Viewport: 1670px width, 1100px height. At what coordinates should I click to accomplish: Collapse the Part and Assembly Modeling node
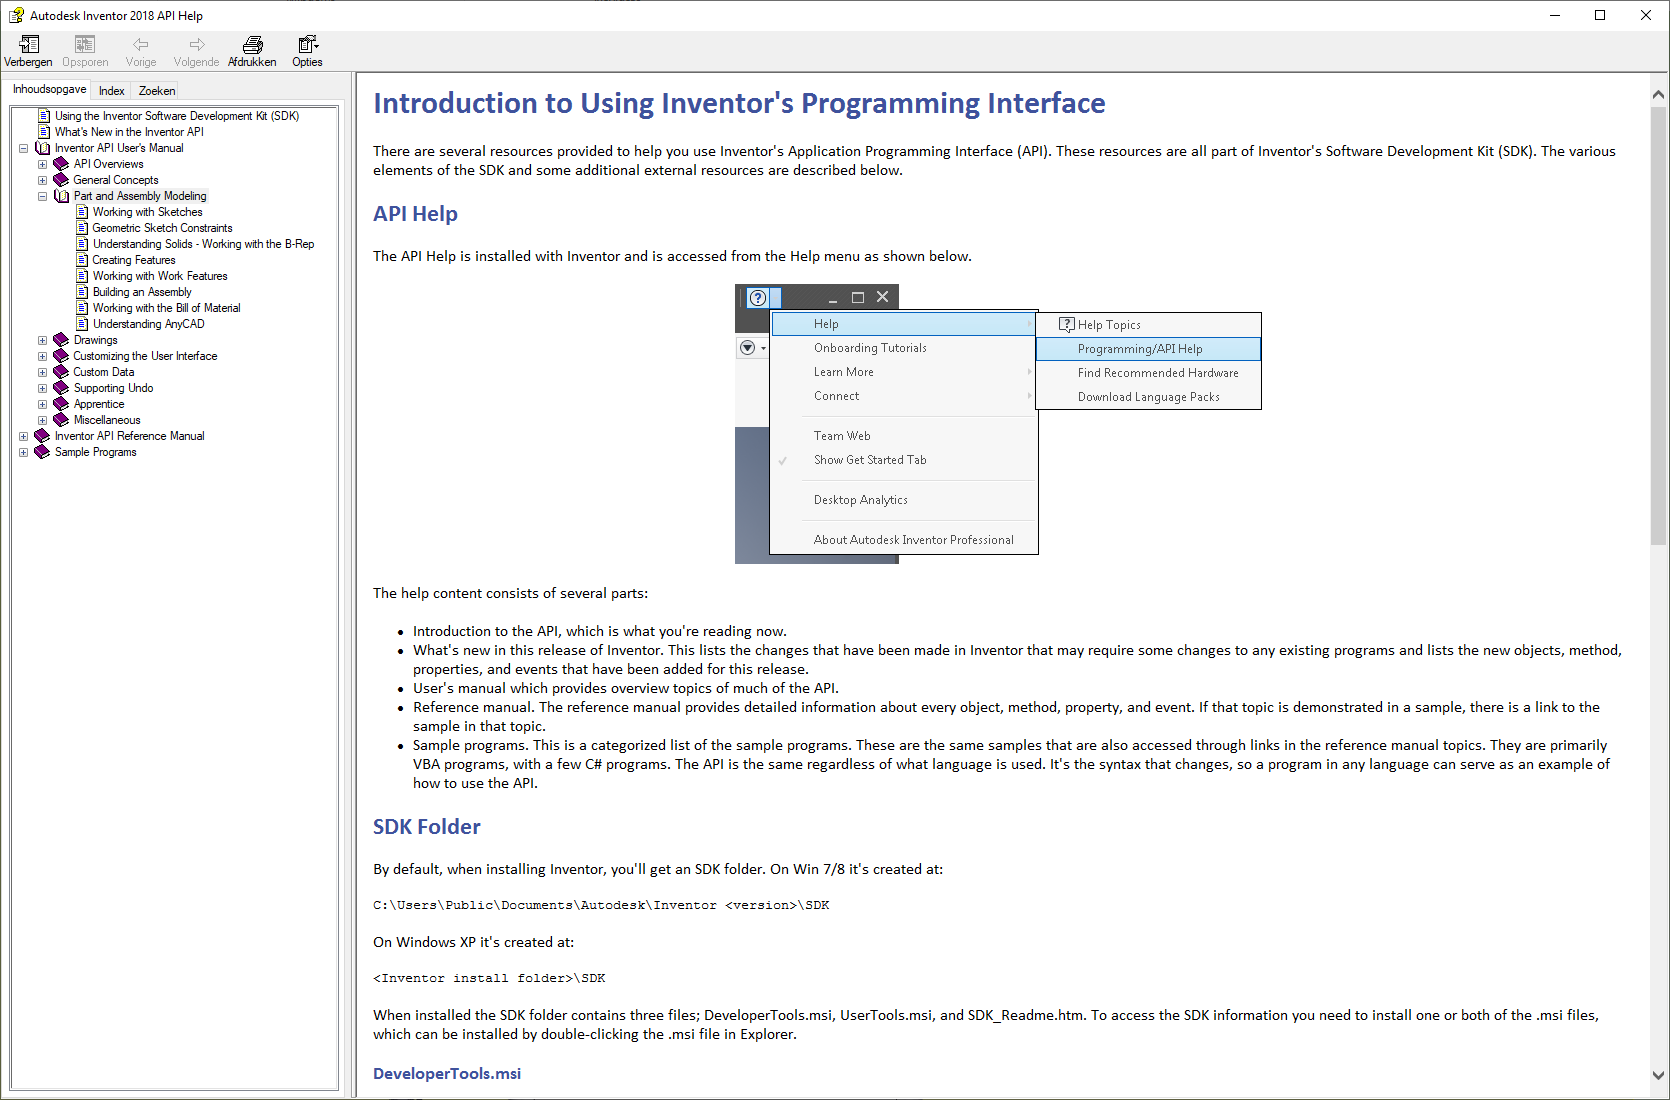(x=42, y=195)
